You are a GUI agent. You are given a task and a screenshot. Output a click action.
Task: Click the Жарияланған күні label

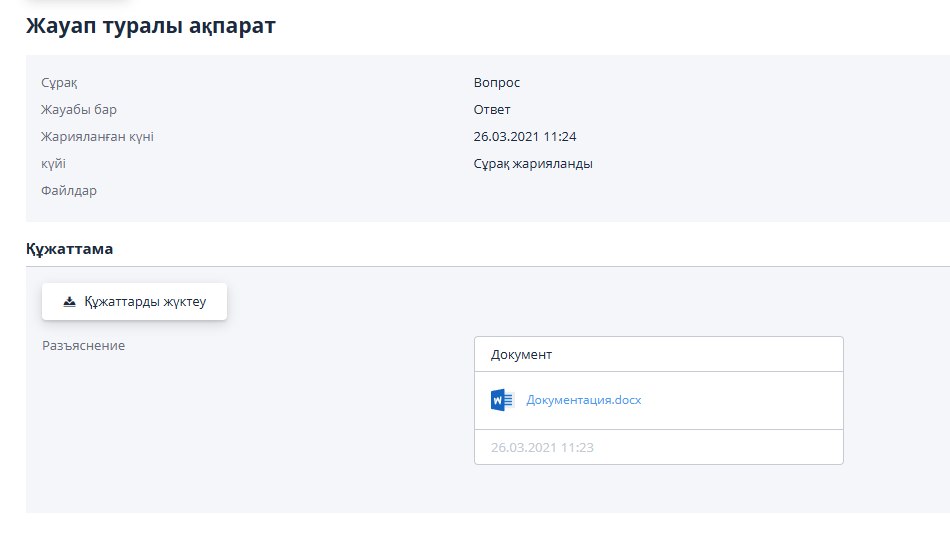point(98,137)
